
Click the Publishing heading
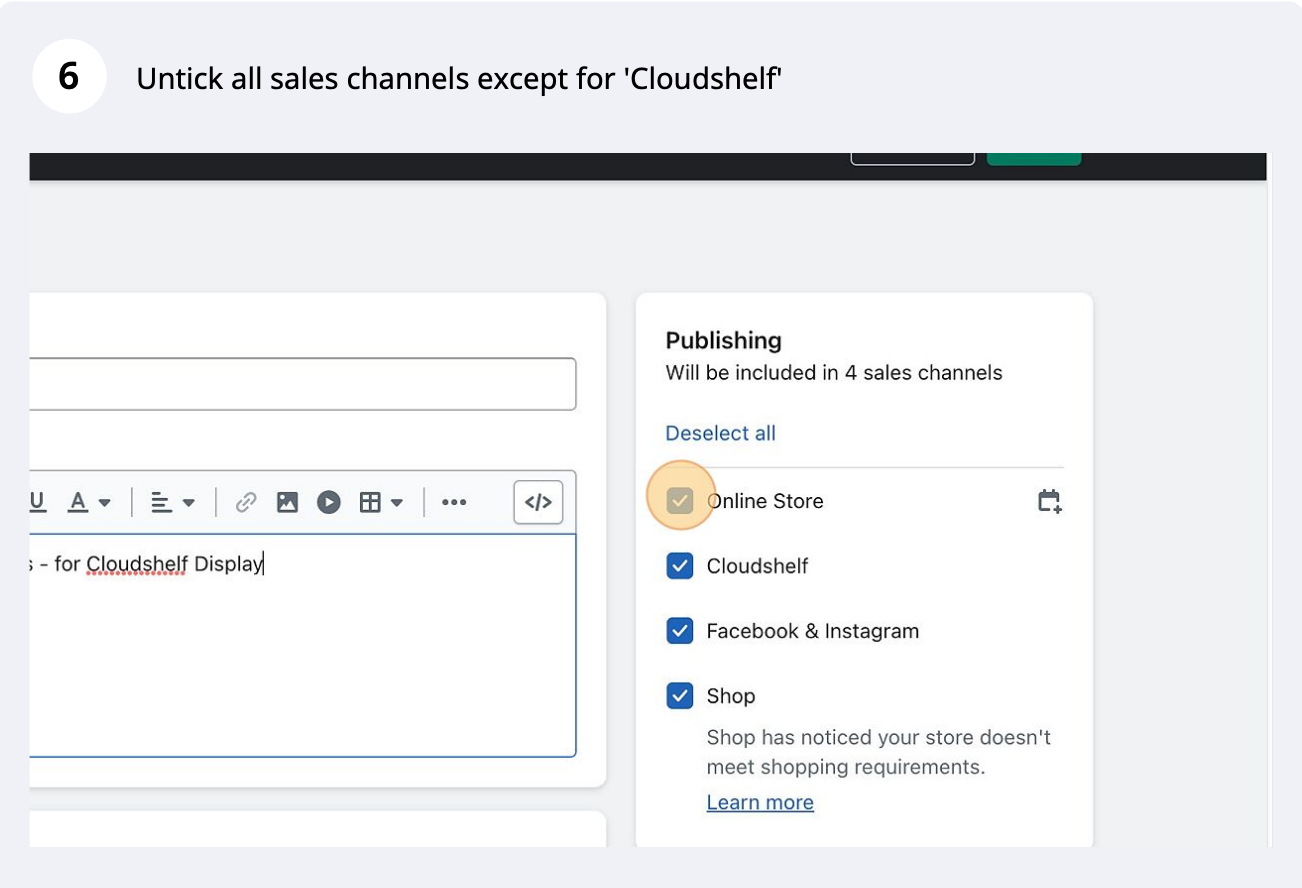724,340
